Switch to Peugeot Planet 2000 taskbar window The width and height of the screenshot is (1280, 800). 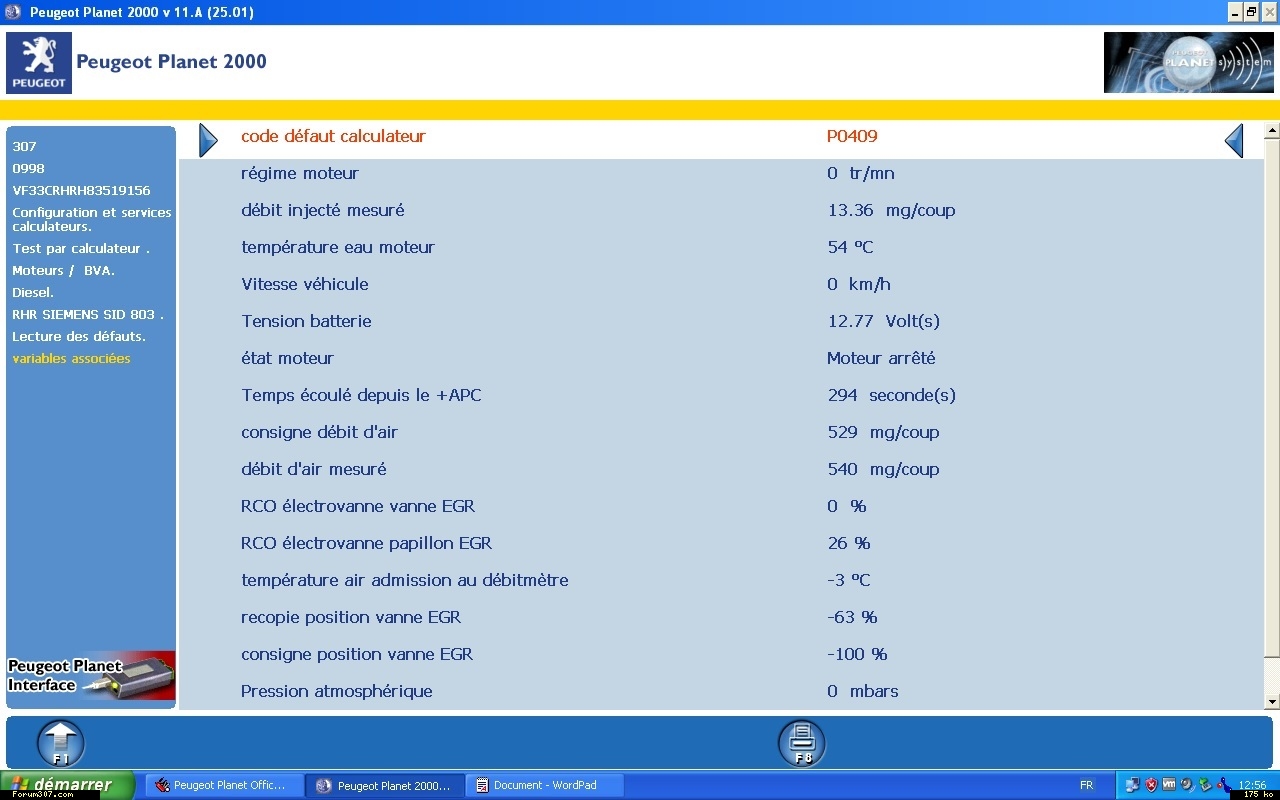[385, 785]
